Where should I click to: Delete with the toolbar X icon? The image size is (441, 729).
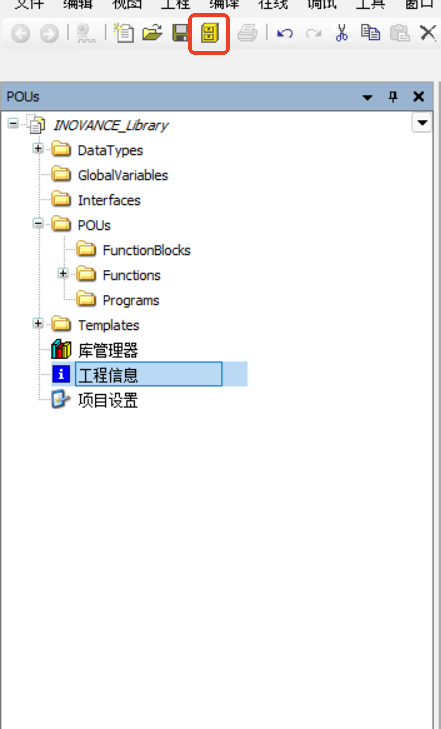click(x=428, y=33)
